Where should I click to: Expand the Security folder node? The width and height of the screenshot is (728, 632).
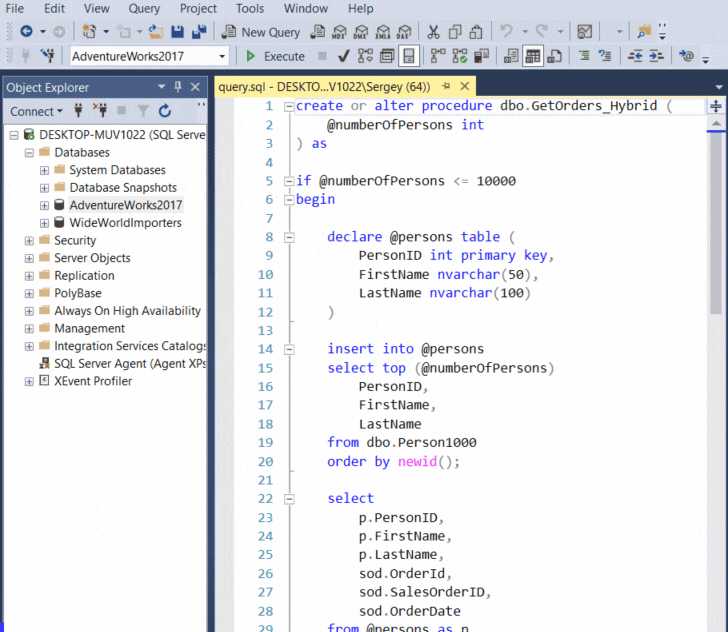point(29,241)
